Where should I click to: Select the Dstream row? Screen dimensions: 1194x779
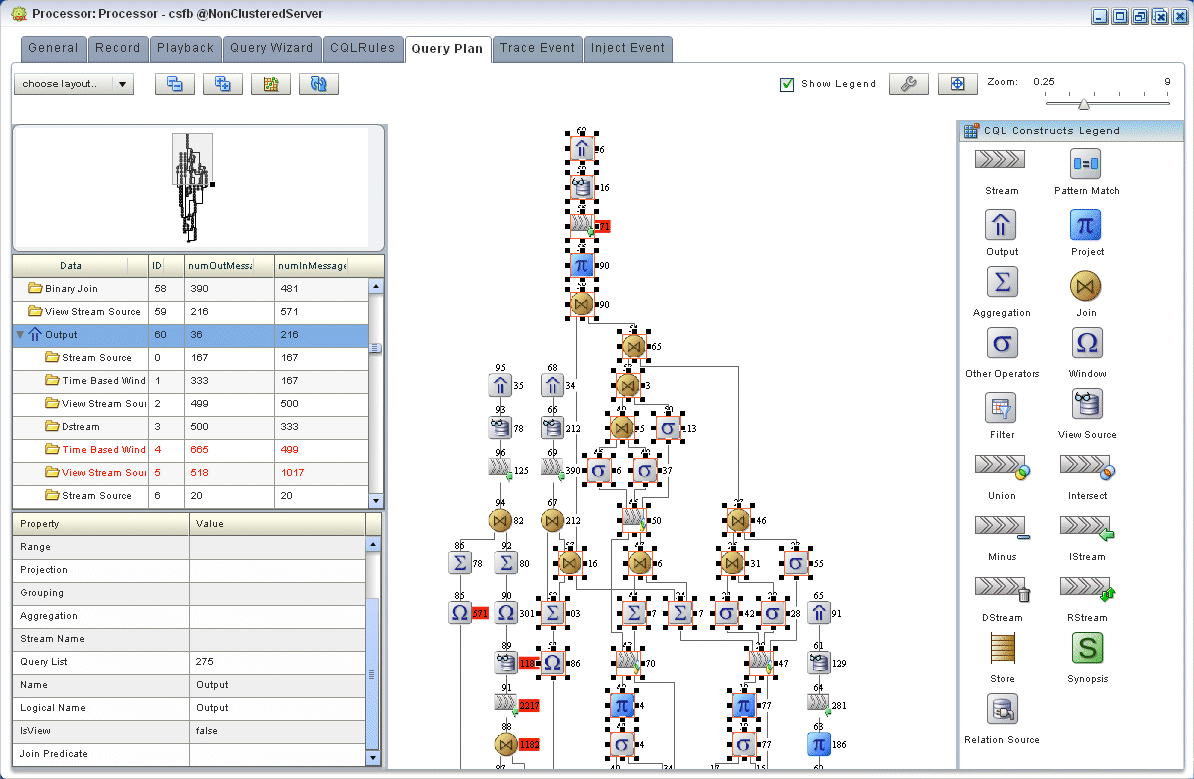click(x=190, y=426)
